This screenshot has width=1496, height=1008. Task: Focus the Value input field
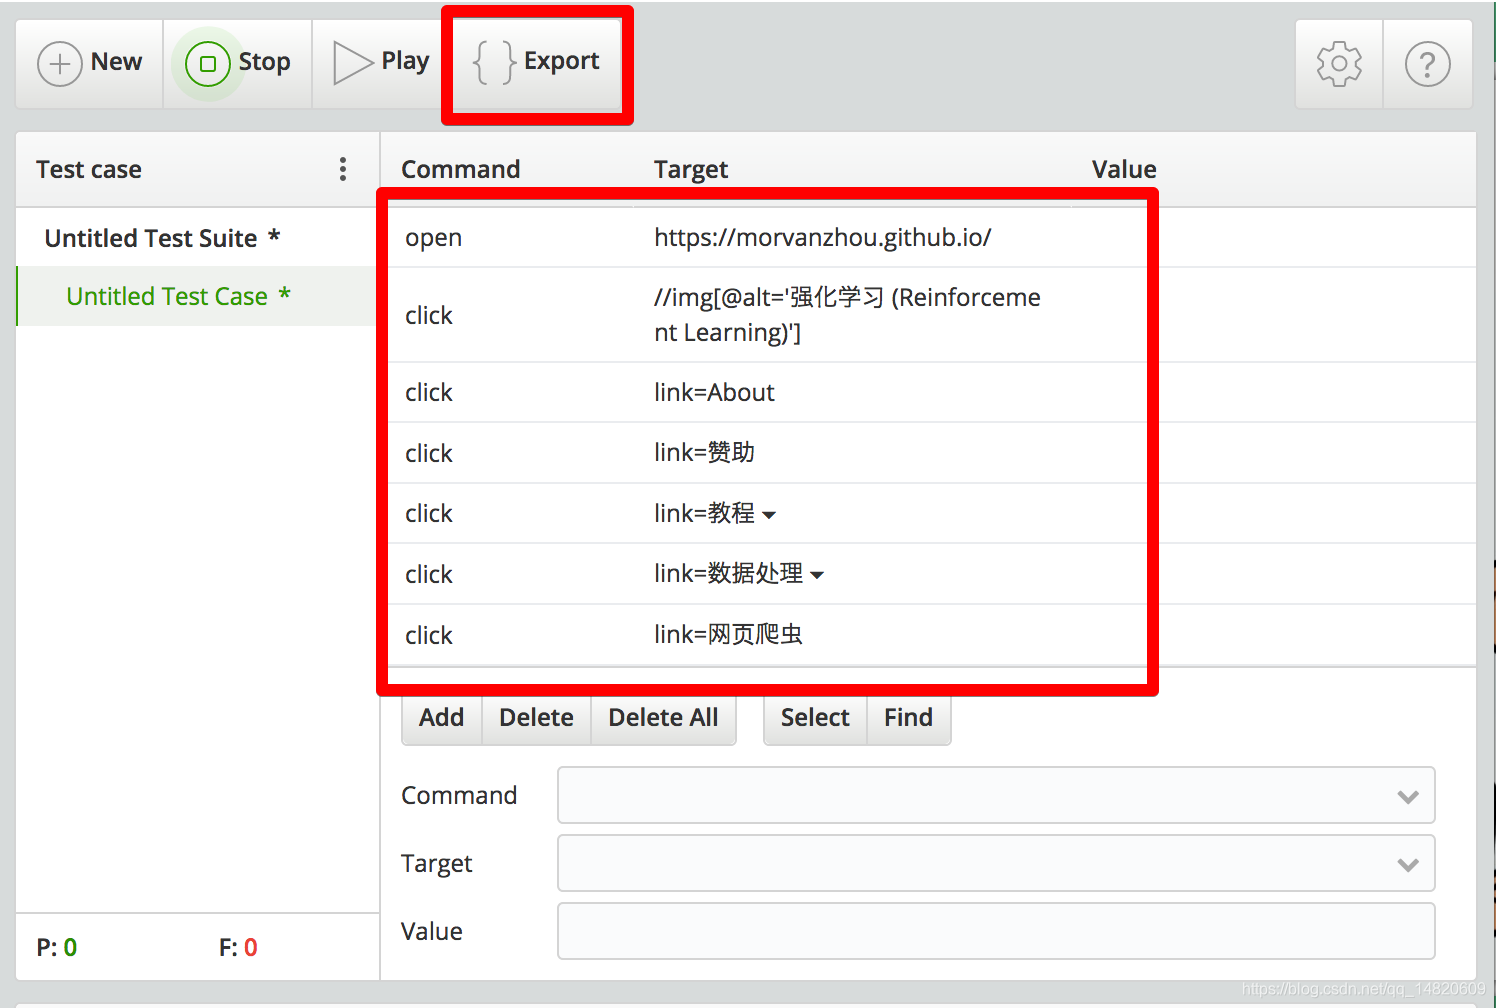click(996, 931)
